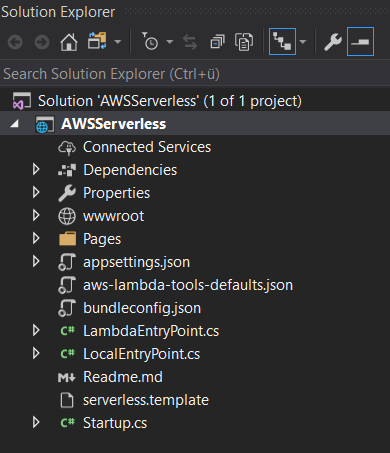
Task: Expand the appsettings.json node
Action: pos(36,262)
